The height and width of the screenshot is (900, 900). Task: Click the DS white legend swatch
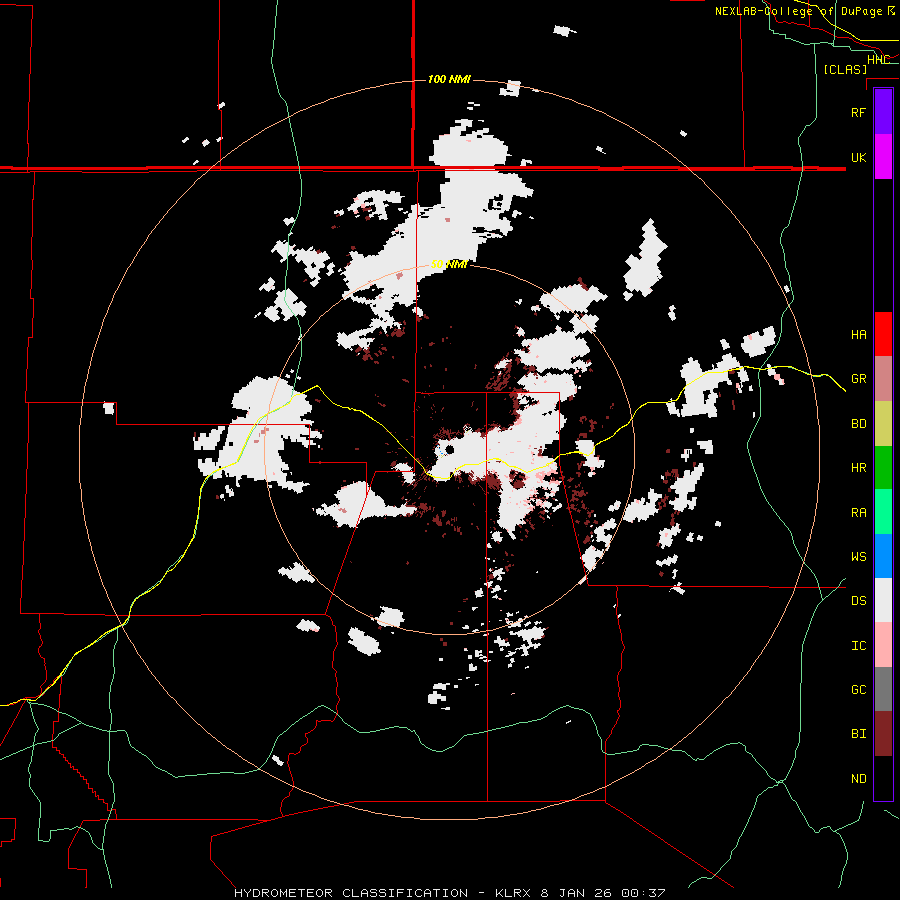pos(883,600)
